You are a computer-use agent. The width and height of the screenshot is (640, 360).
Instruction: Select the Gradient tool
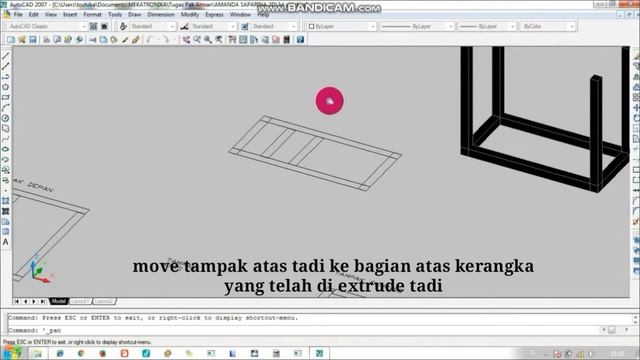[x=6, y=211]
